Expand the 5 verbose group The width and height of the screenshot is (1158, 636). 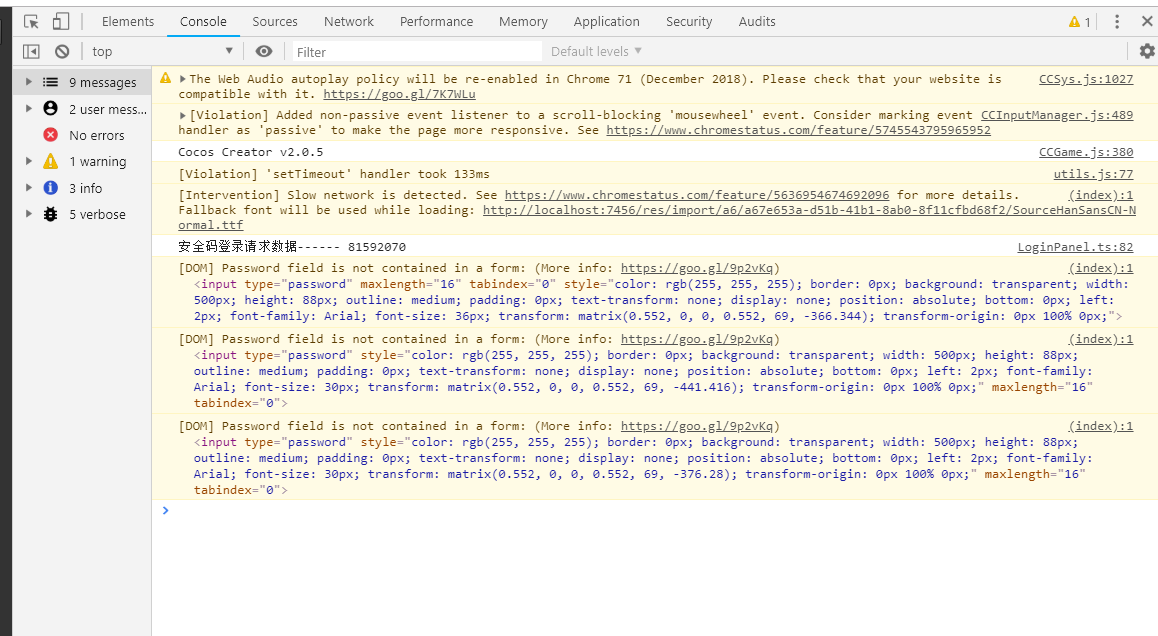click(29, 214)
